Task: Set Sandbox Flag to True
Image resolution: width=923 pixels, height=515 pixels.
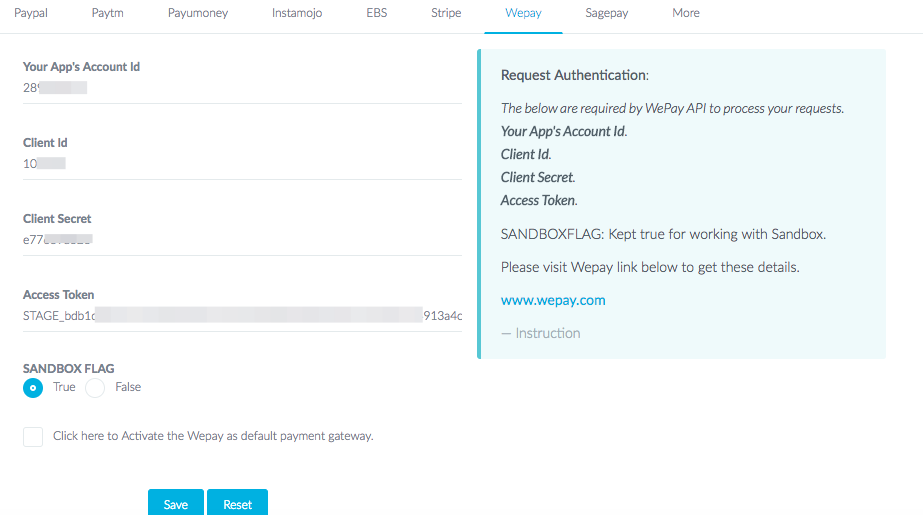Action: pyautogui.click(x=33, y=388)
